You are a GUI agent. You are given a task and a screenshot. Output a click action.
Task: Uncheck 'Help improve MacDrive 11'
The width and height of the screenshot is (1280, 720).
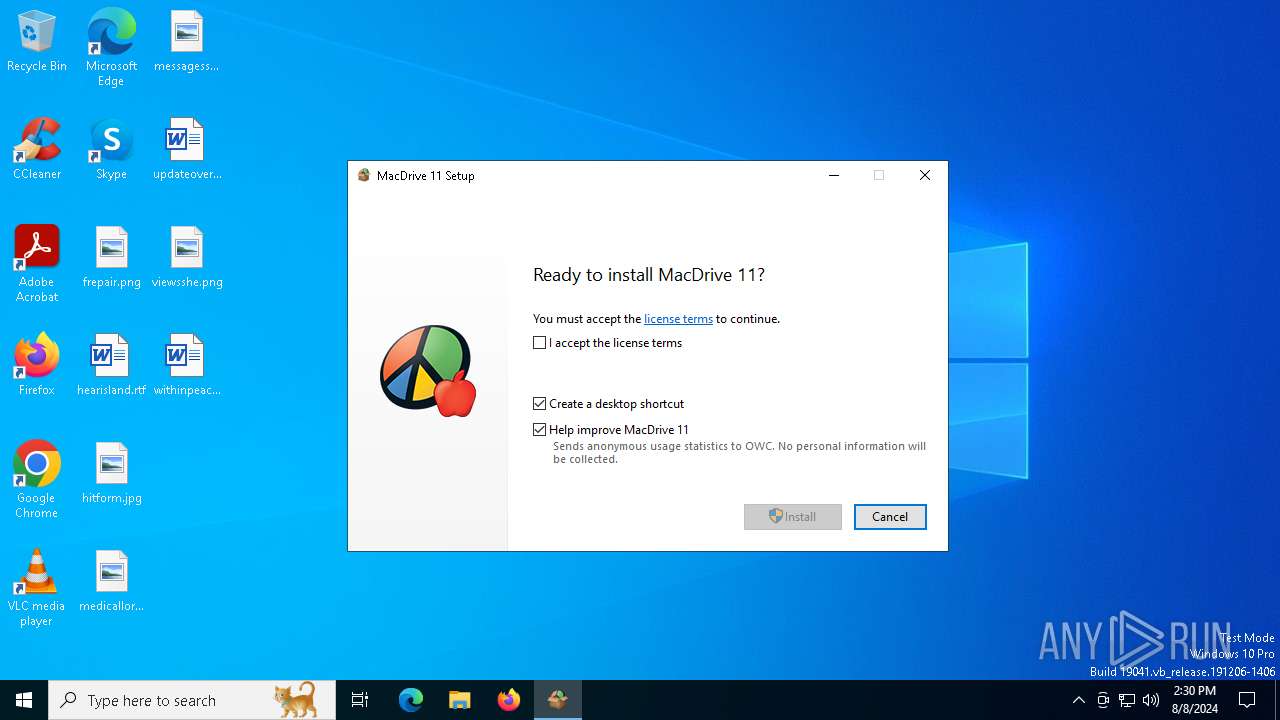[x=540, y=430]
